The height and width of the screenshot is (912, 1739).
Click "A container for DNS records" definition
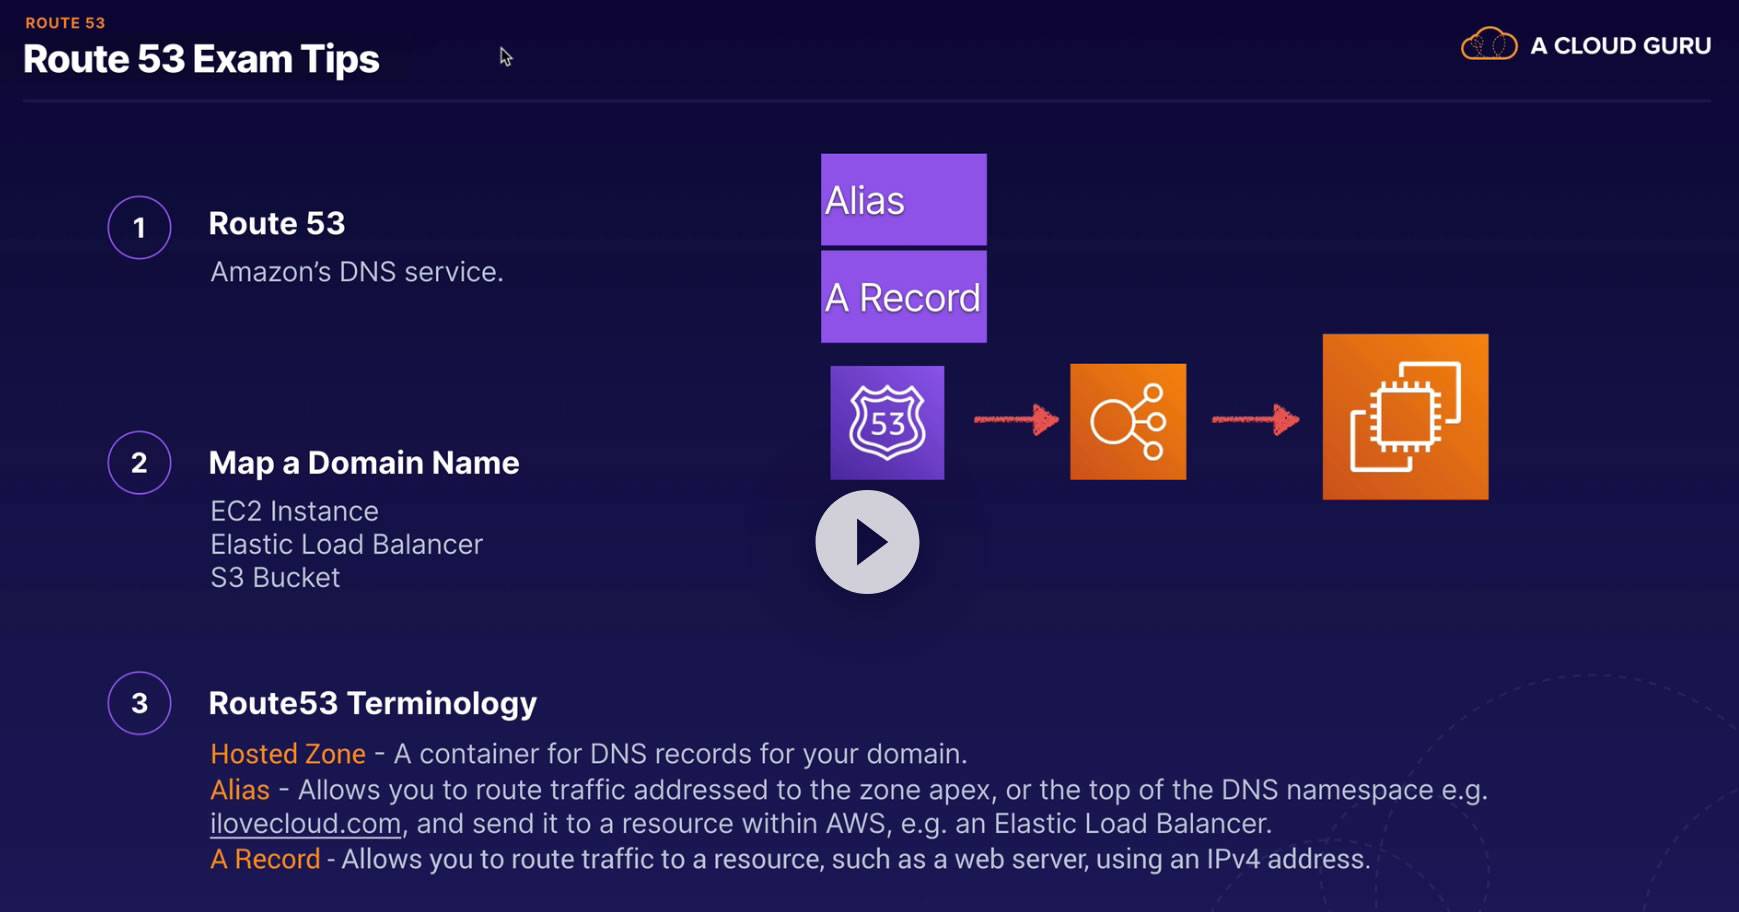tap(680, 754)
